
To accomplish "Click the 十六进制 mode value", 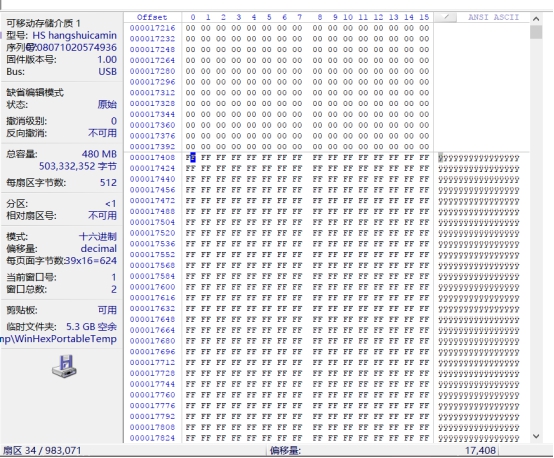I will tap(98, 237).
